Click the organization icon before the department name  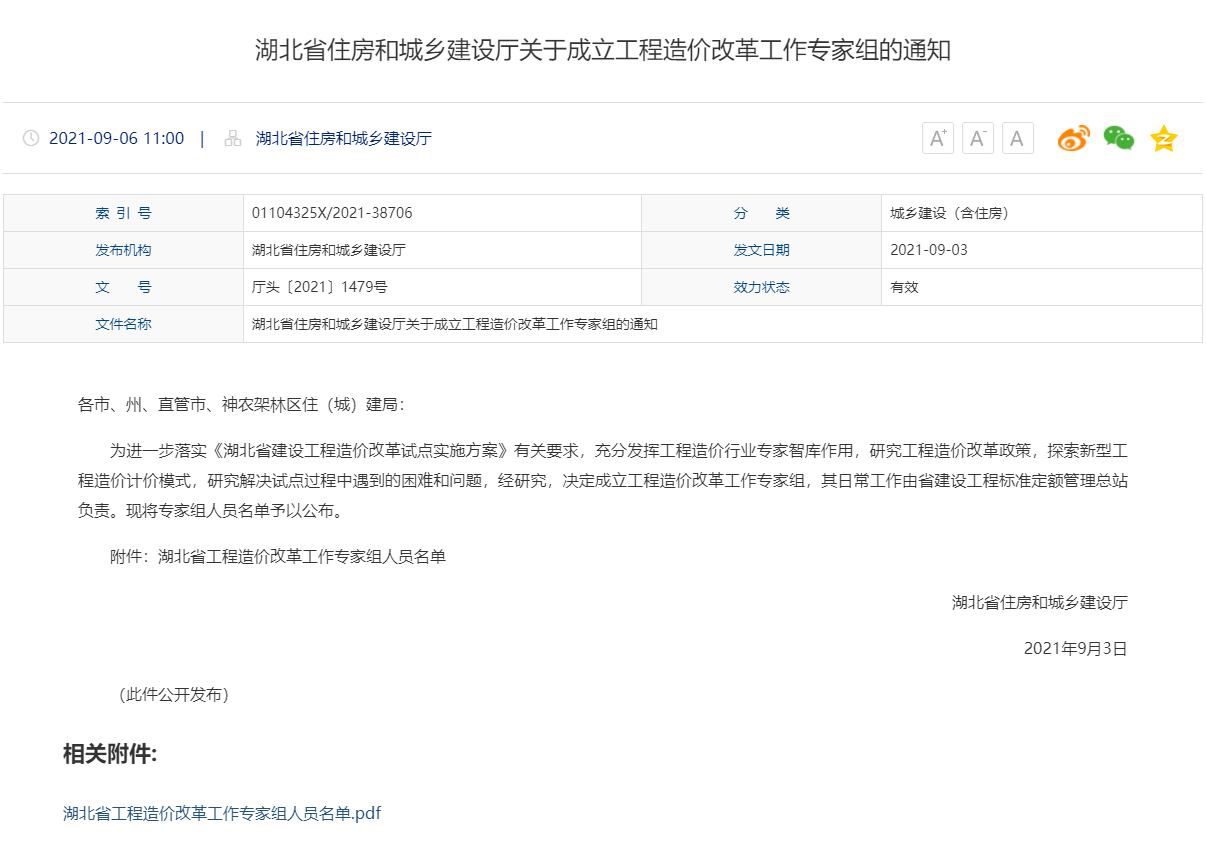[x=230, y=138]
